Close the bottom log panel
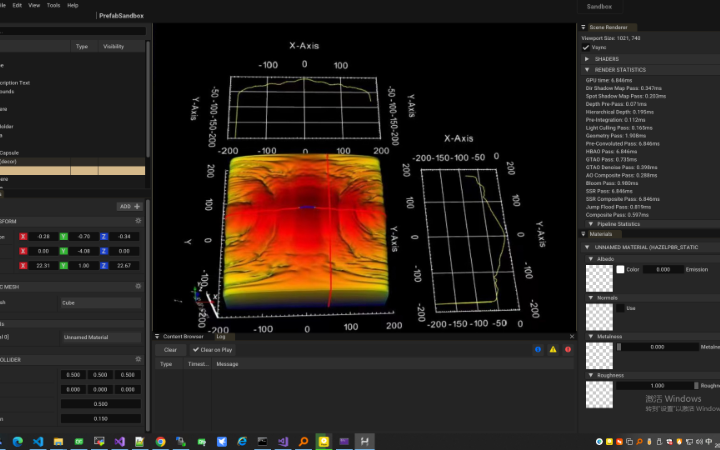The height and width of the screenshot is (450, 720). click(x=572, y=336)
